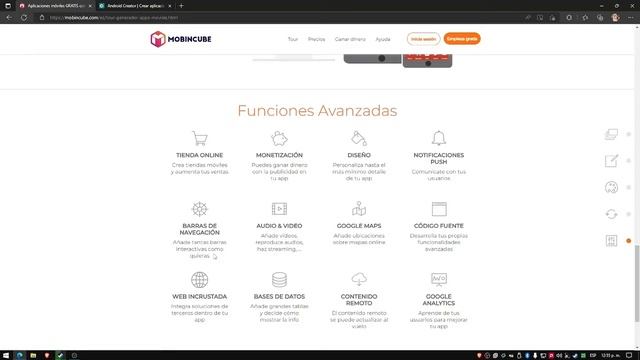This screenshot has width=640, height=360.
Task: Click the edit pencil icon in right sidebar
Action: tap(611, 161)
